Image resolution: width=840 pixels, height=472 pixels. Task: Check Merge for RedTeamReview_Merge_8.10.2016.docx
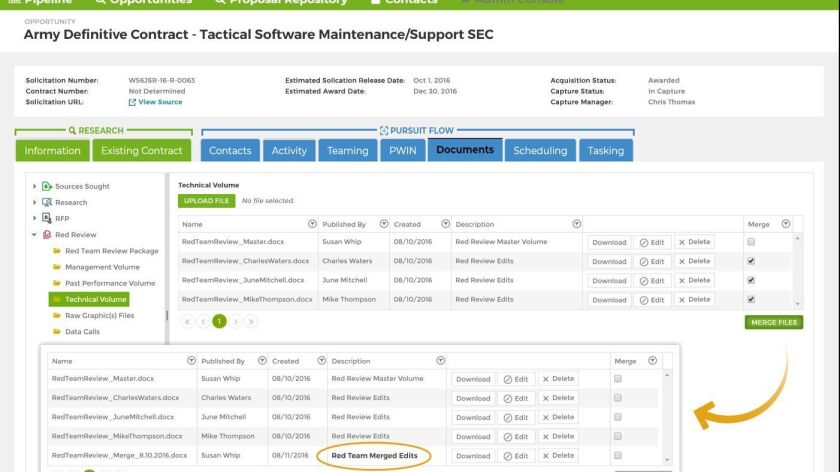click(x=618, y=455)
